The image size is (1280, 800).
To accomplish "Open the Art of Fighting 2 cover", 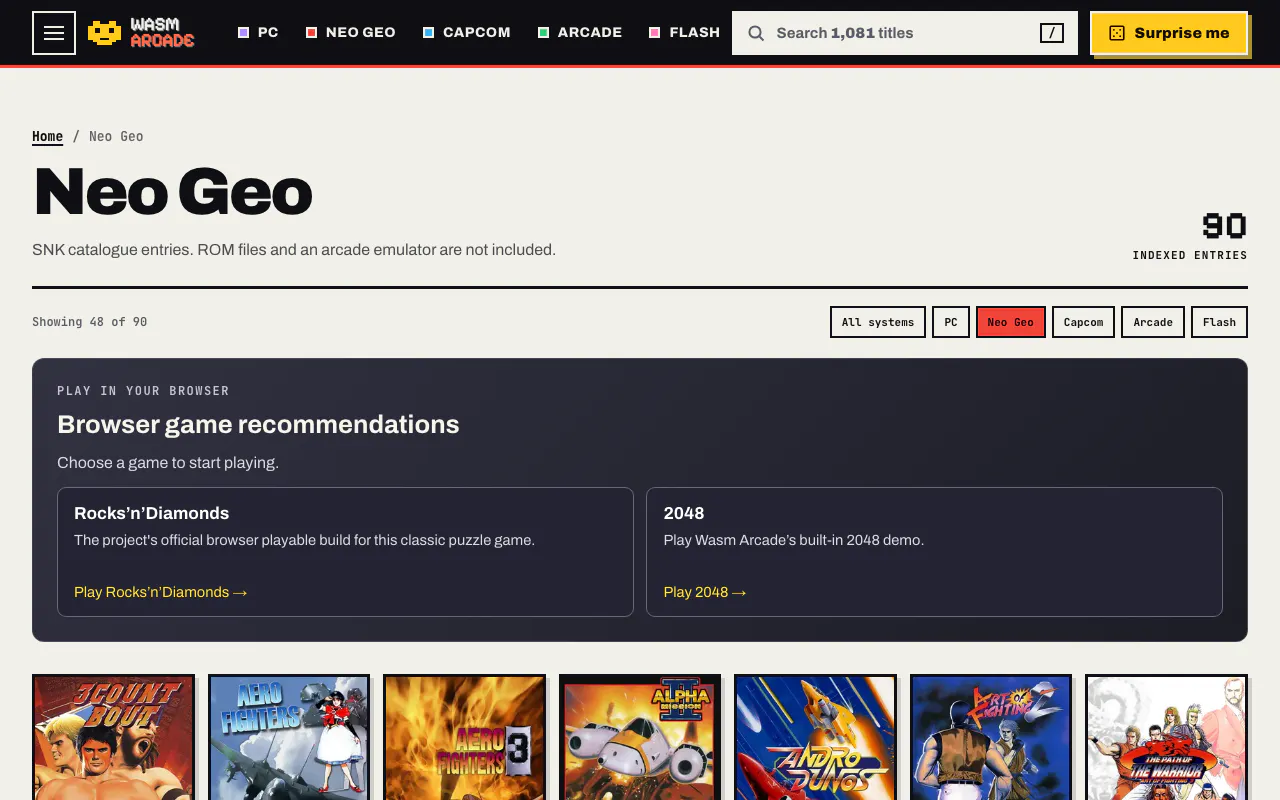I will pyautogui.click(x=991, y=737).
